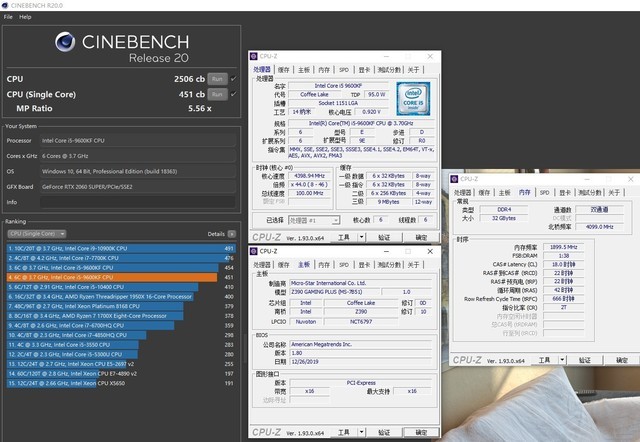The image size is (640, 442).
Task: Run the multi-core CPU benchmark
Action: (x=217, y=79)
